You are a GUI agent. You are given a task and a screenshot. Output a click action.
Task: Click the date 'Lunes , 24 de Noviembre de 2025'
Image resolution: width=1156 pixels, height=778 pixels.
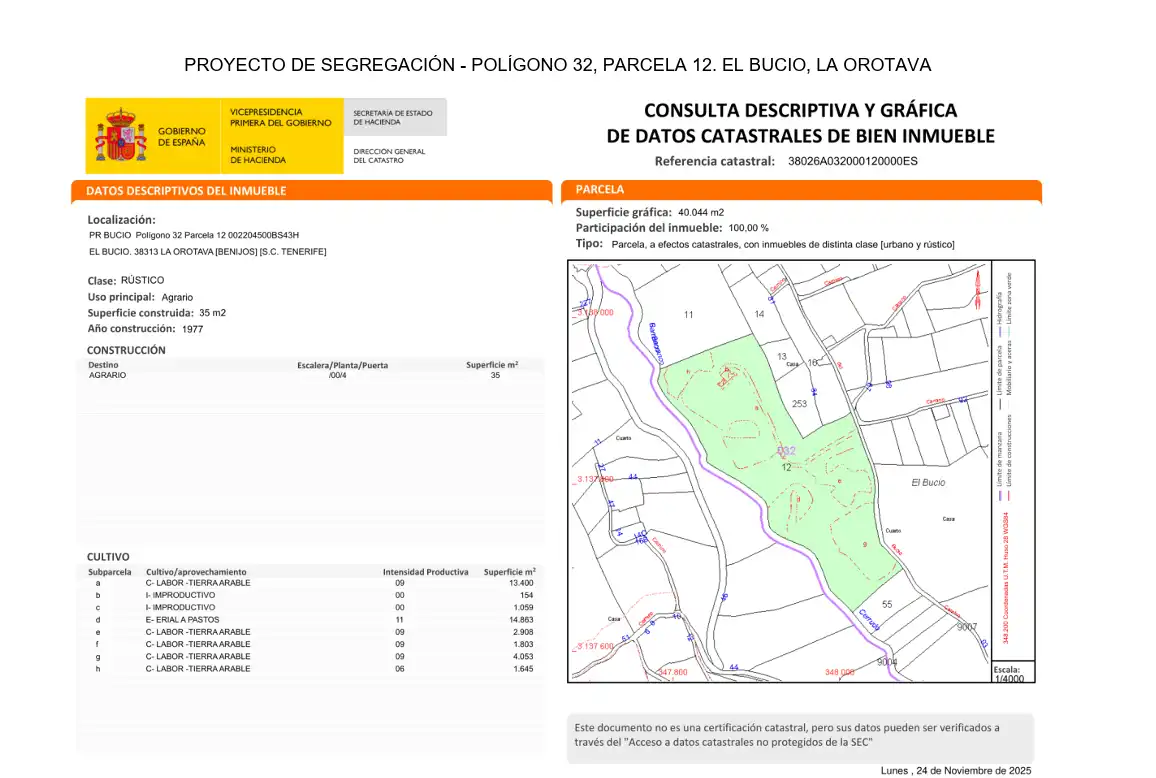pyautogui.click(x=955, y=771)
